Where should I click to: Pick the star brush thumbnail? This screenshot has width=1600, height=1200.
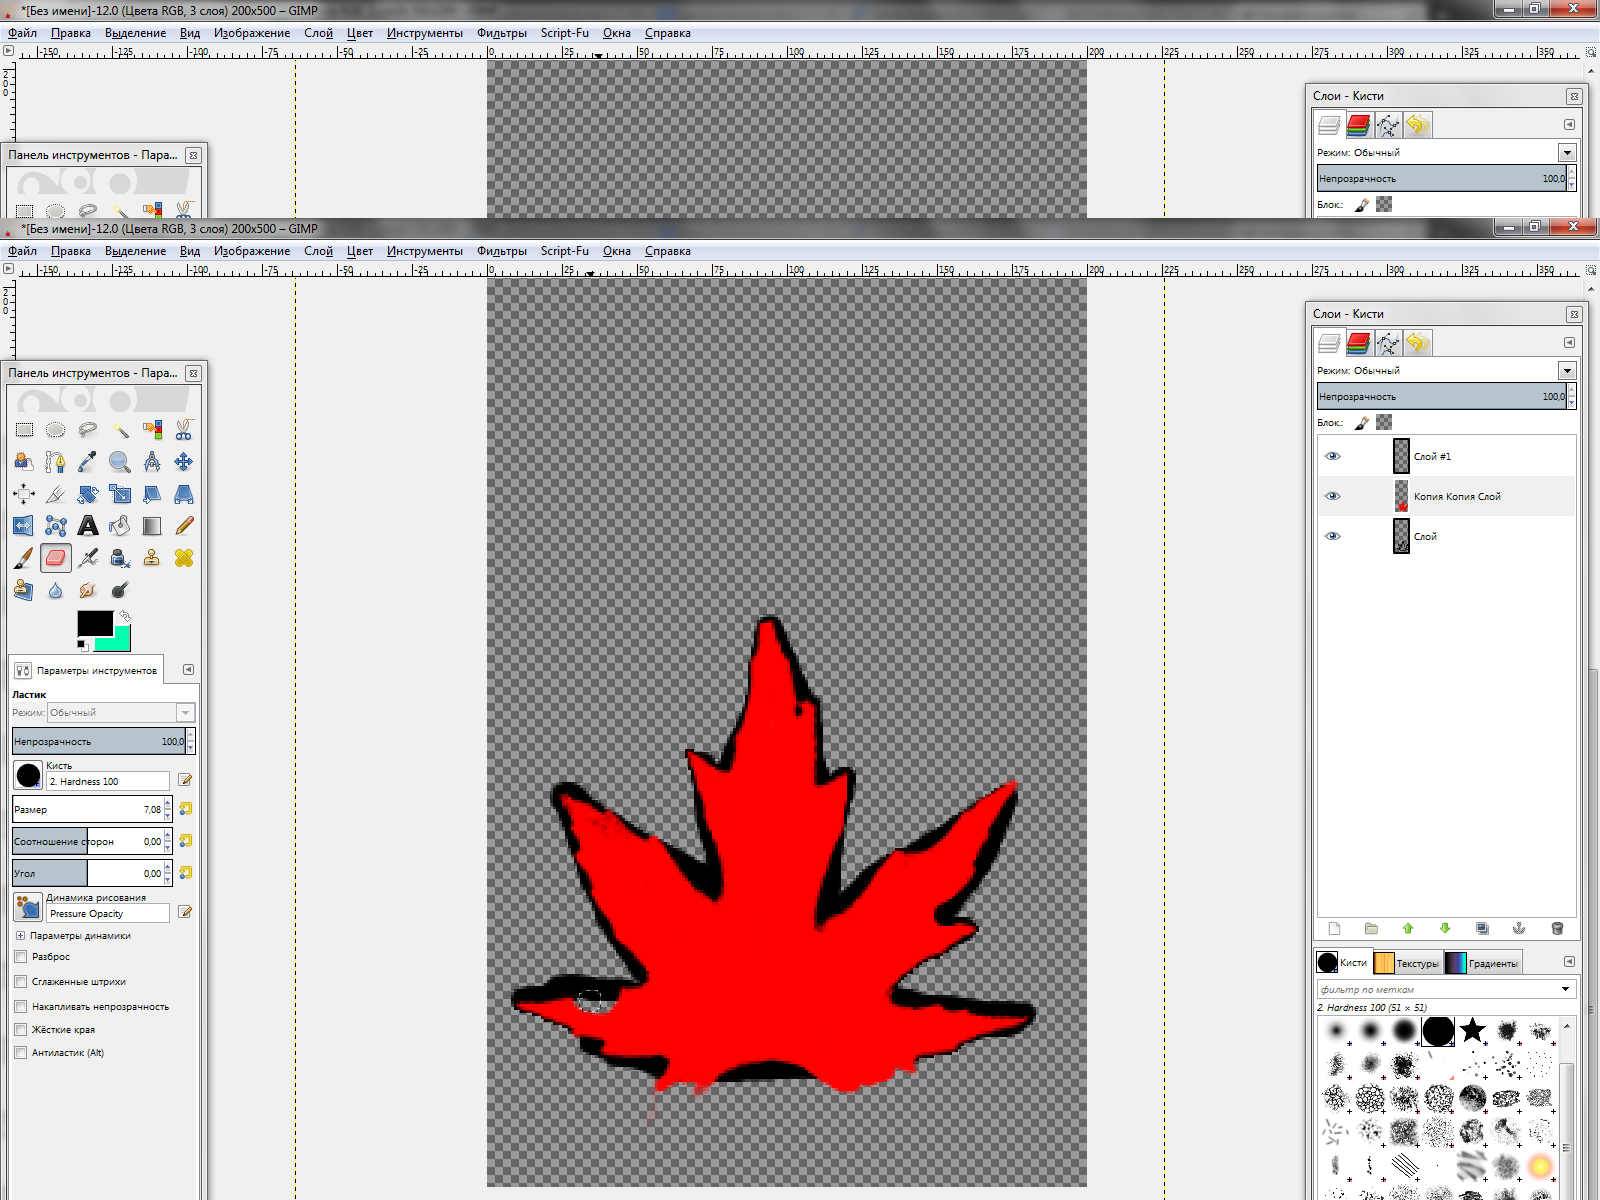[x=1472, y=1030]
